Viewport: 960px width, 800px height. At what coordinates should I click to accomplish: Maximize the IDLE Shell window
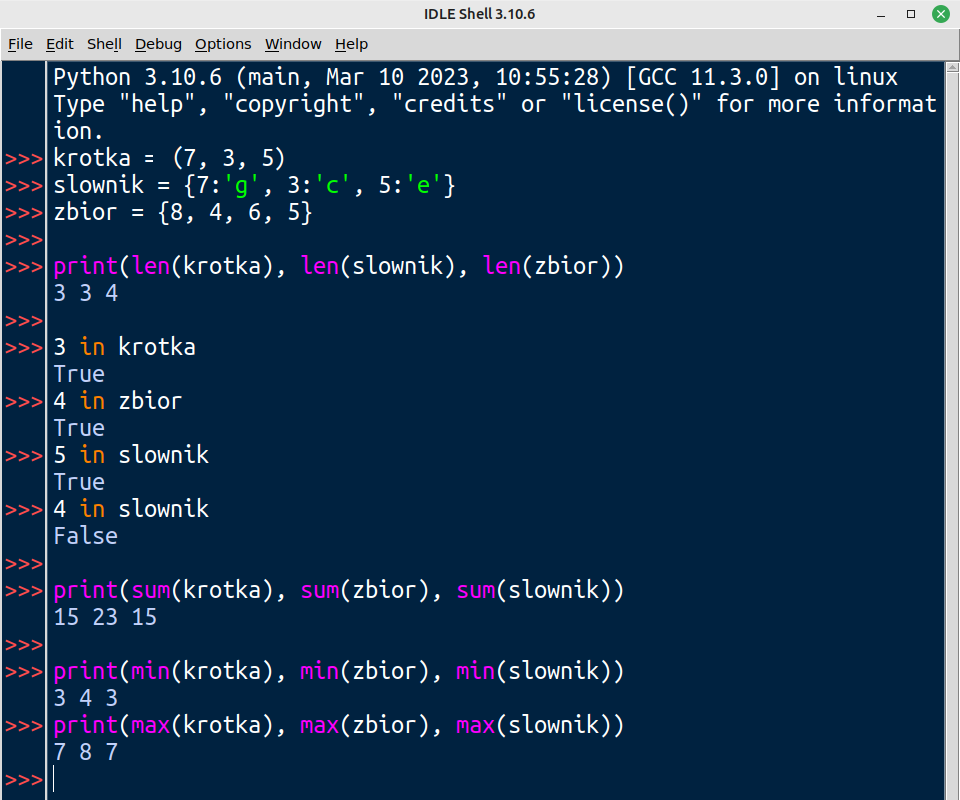[911, 14]
